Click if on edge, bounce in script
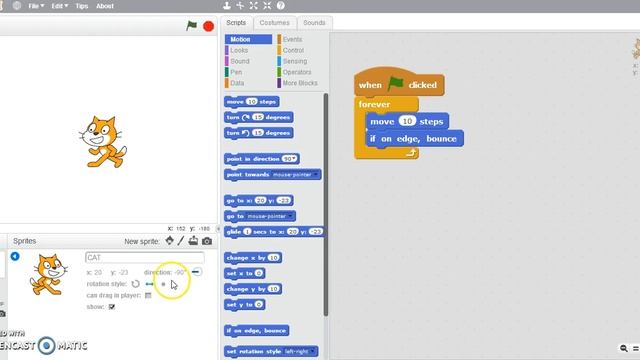Screen dimensions: 640x360 point(415,139)
